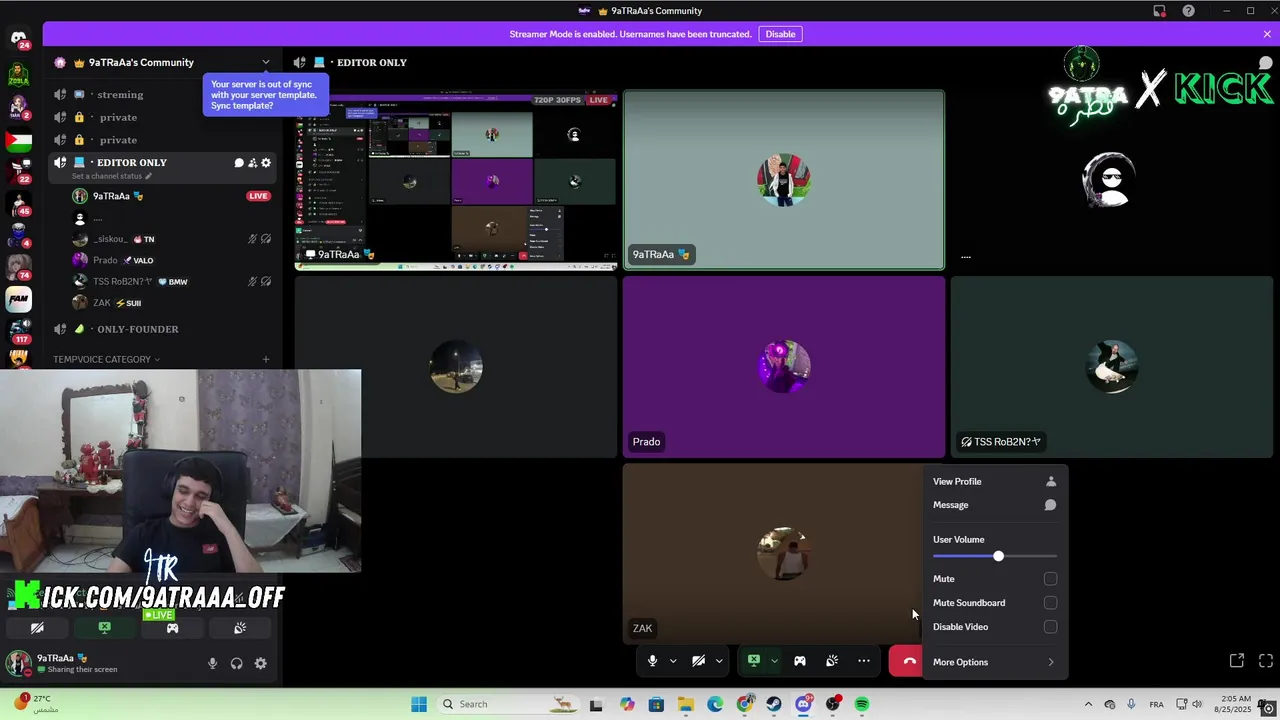
Task: Open the FAM server icon
Action: pos(18,299)
